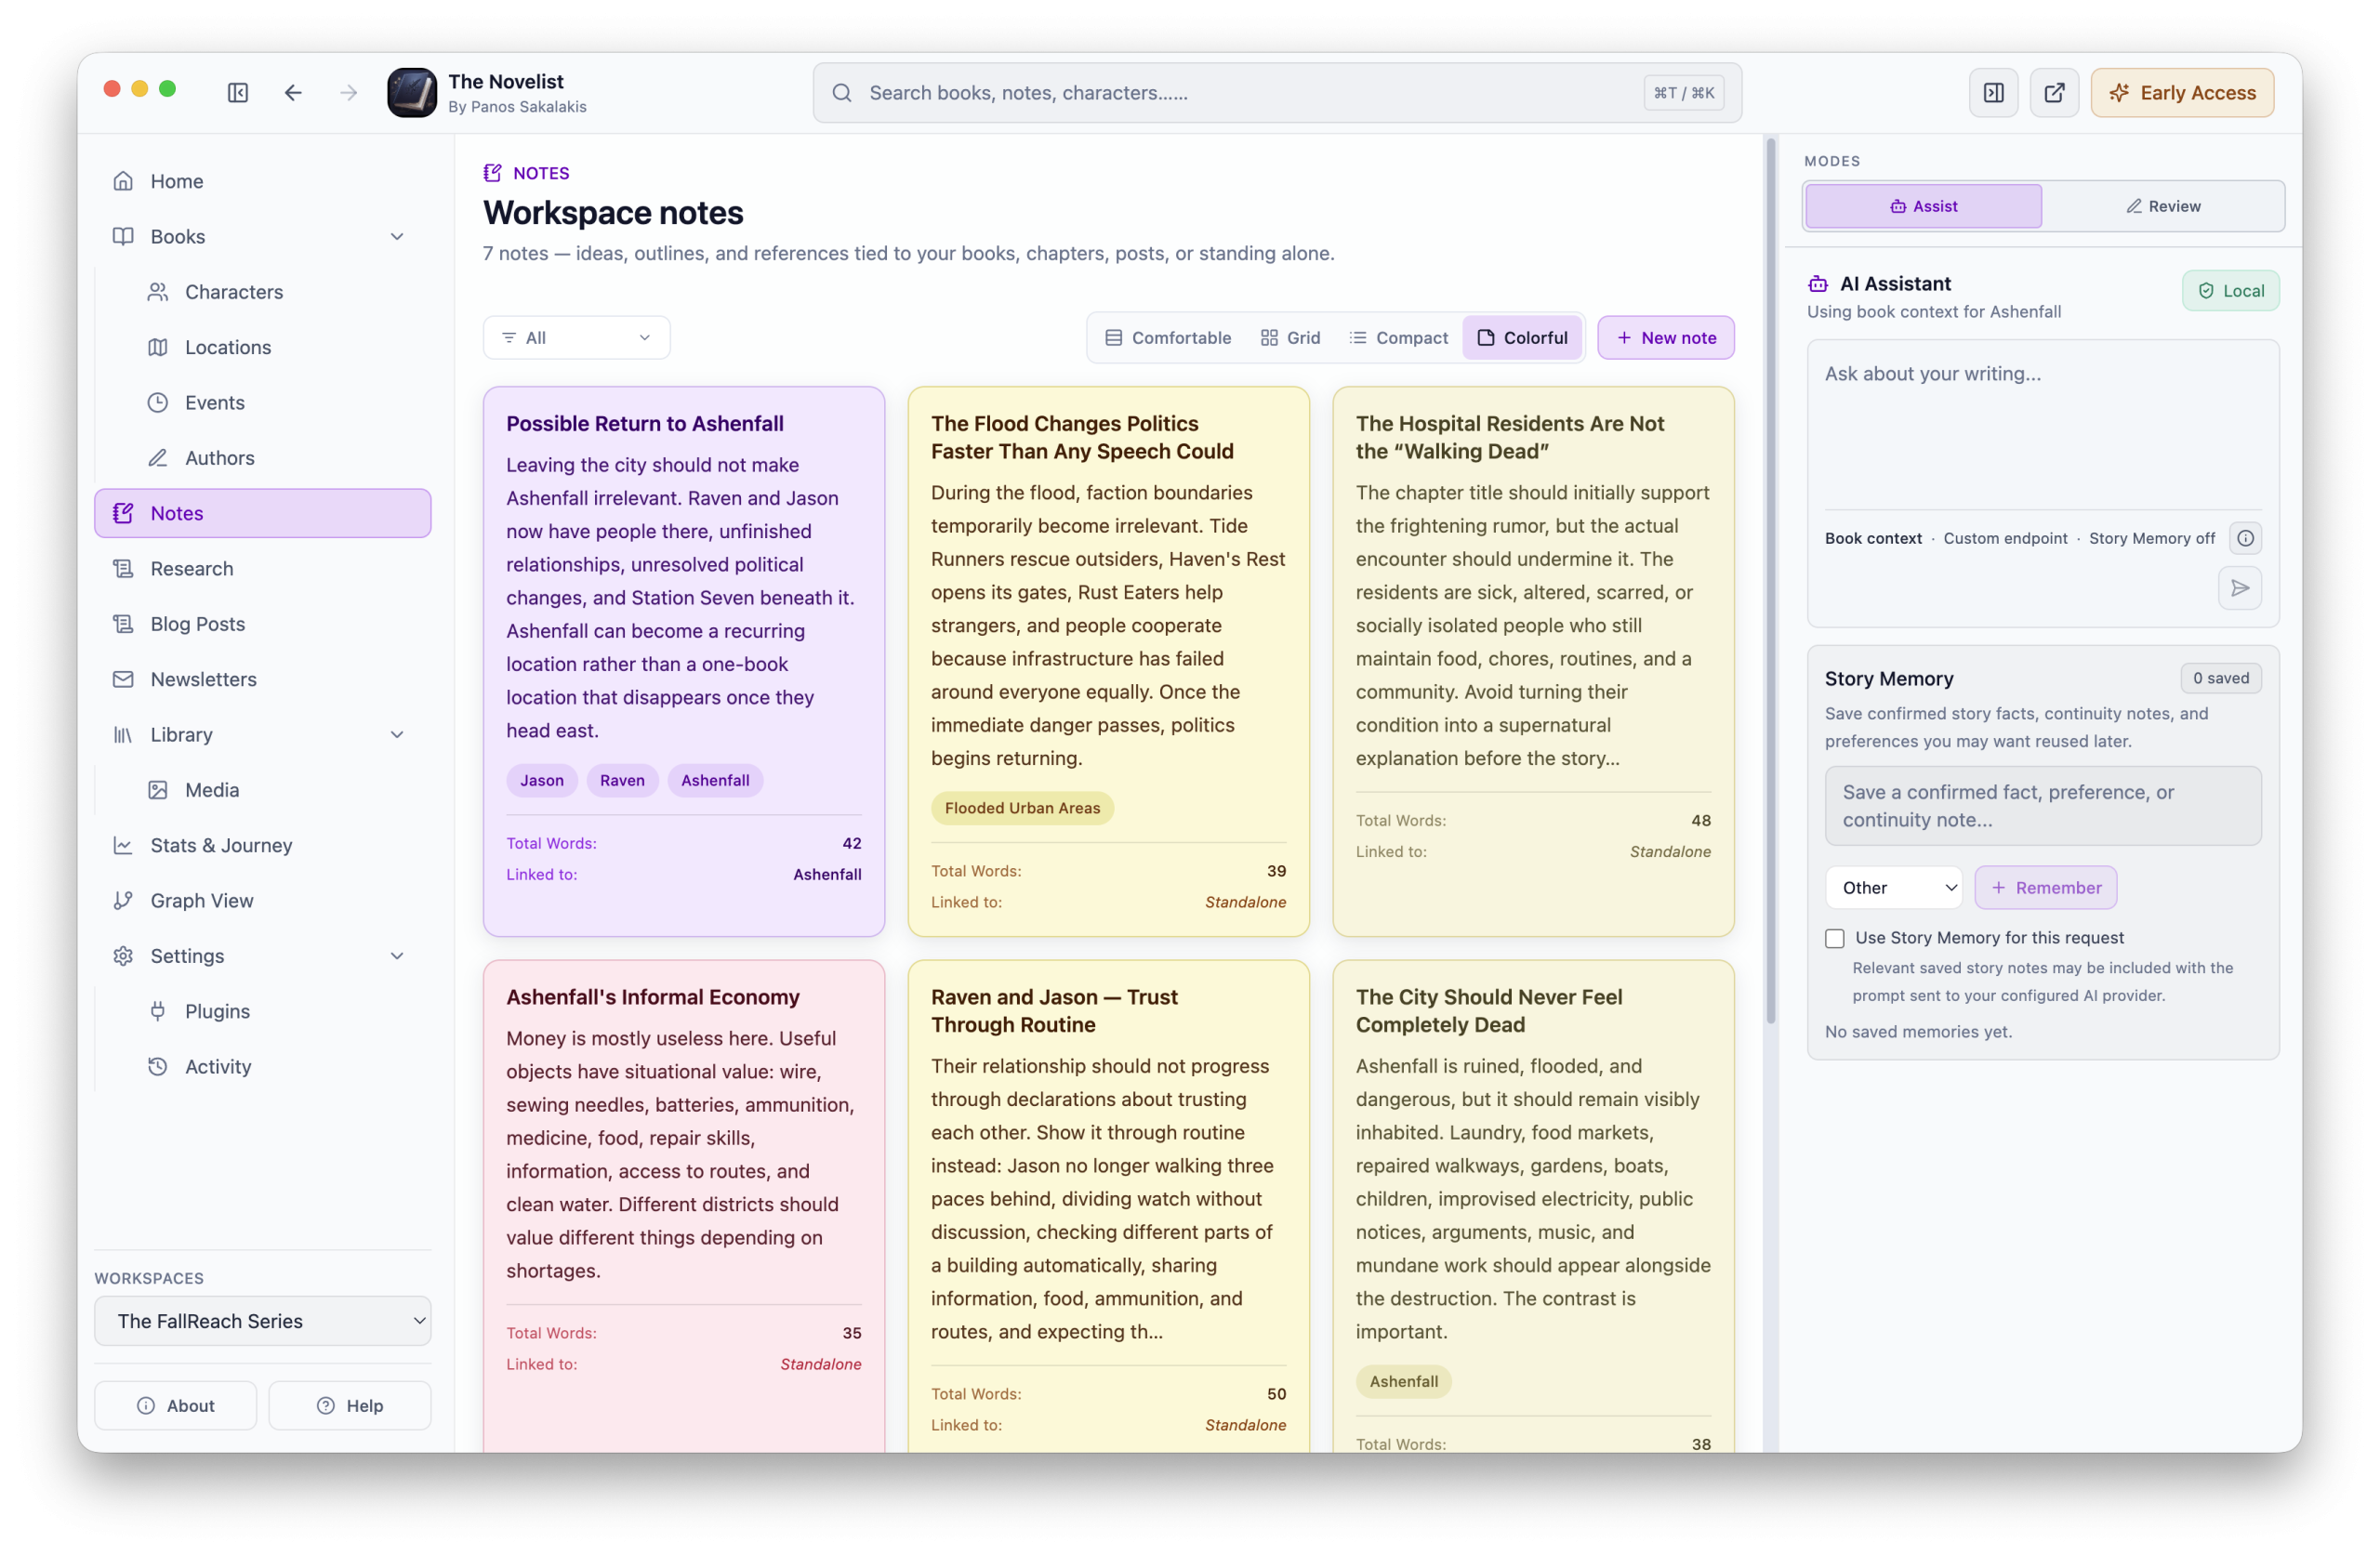
Task: Toggle the right side panel icon
Action: [x=1993, y=92]
